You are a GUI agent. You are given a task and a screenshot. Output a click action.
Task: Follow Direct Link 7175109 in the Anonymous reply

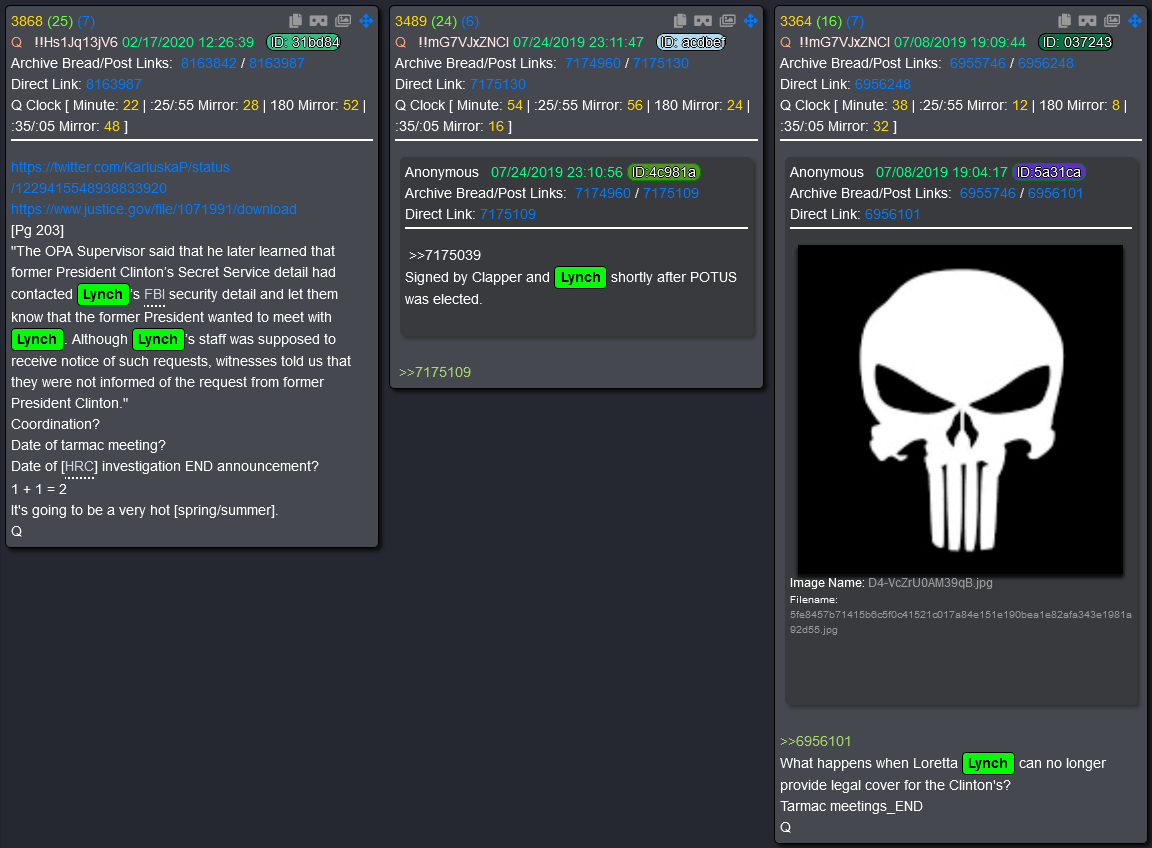[x=508, y=215]
